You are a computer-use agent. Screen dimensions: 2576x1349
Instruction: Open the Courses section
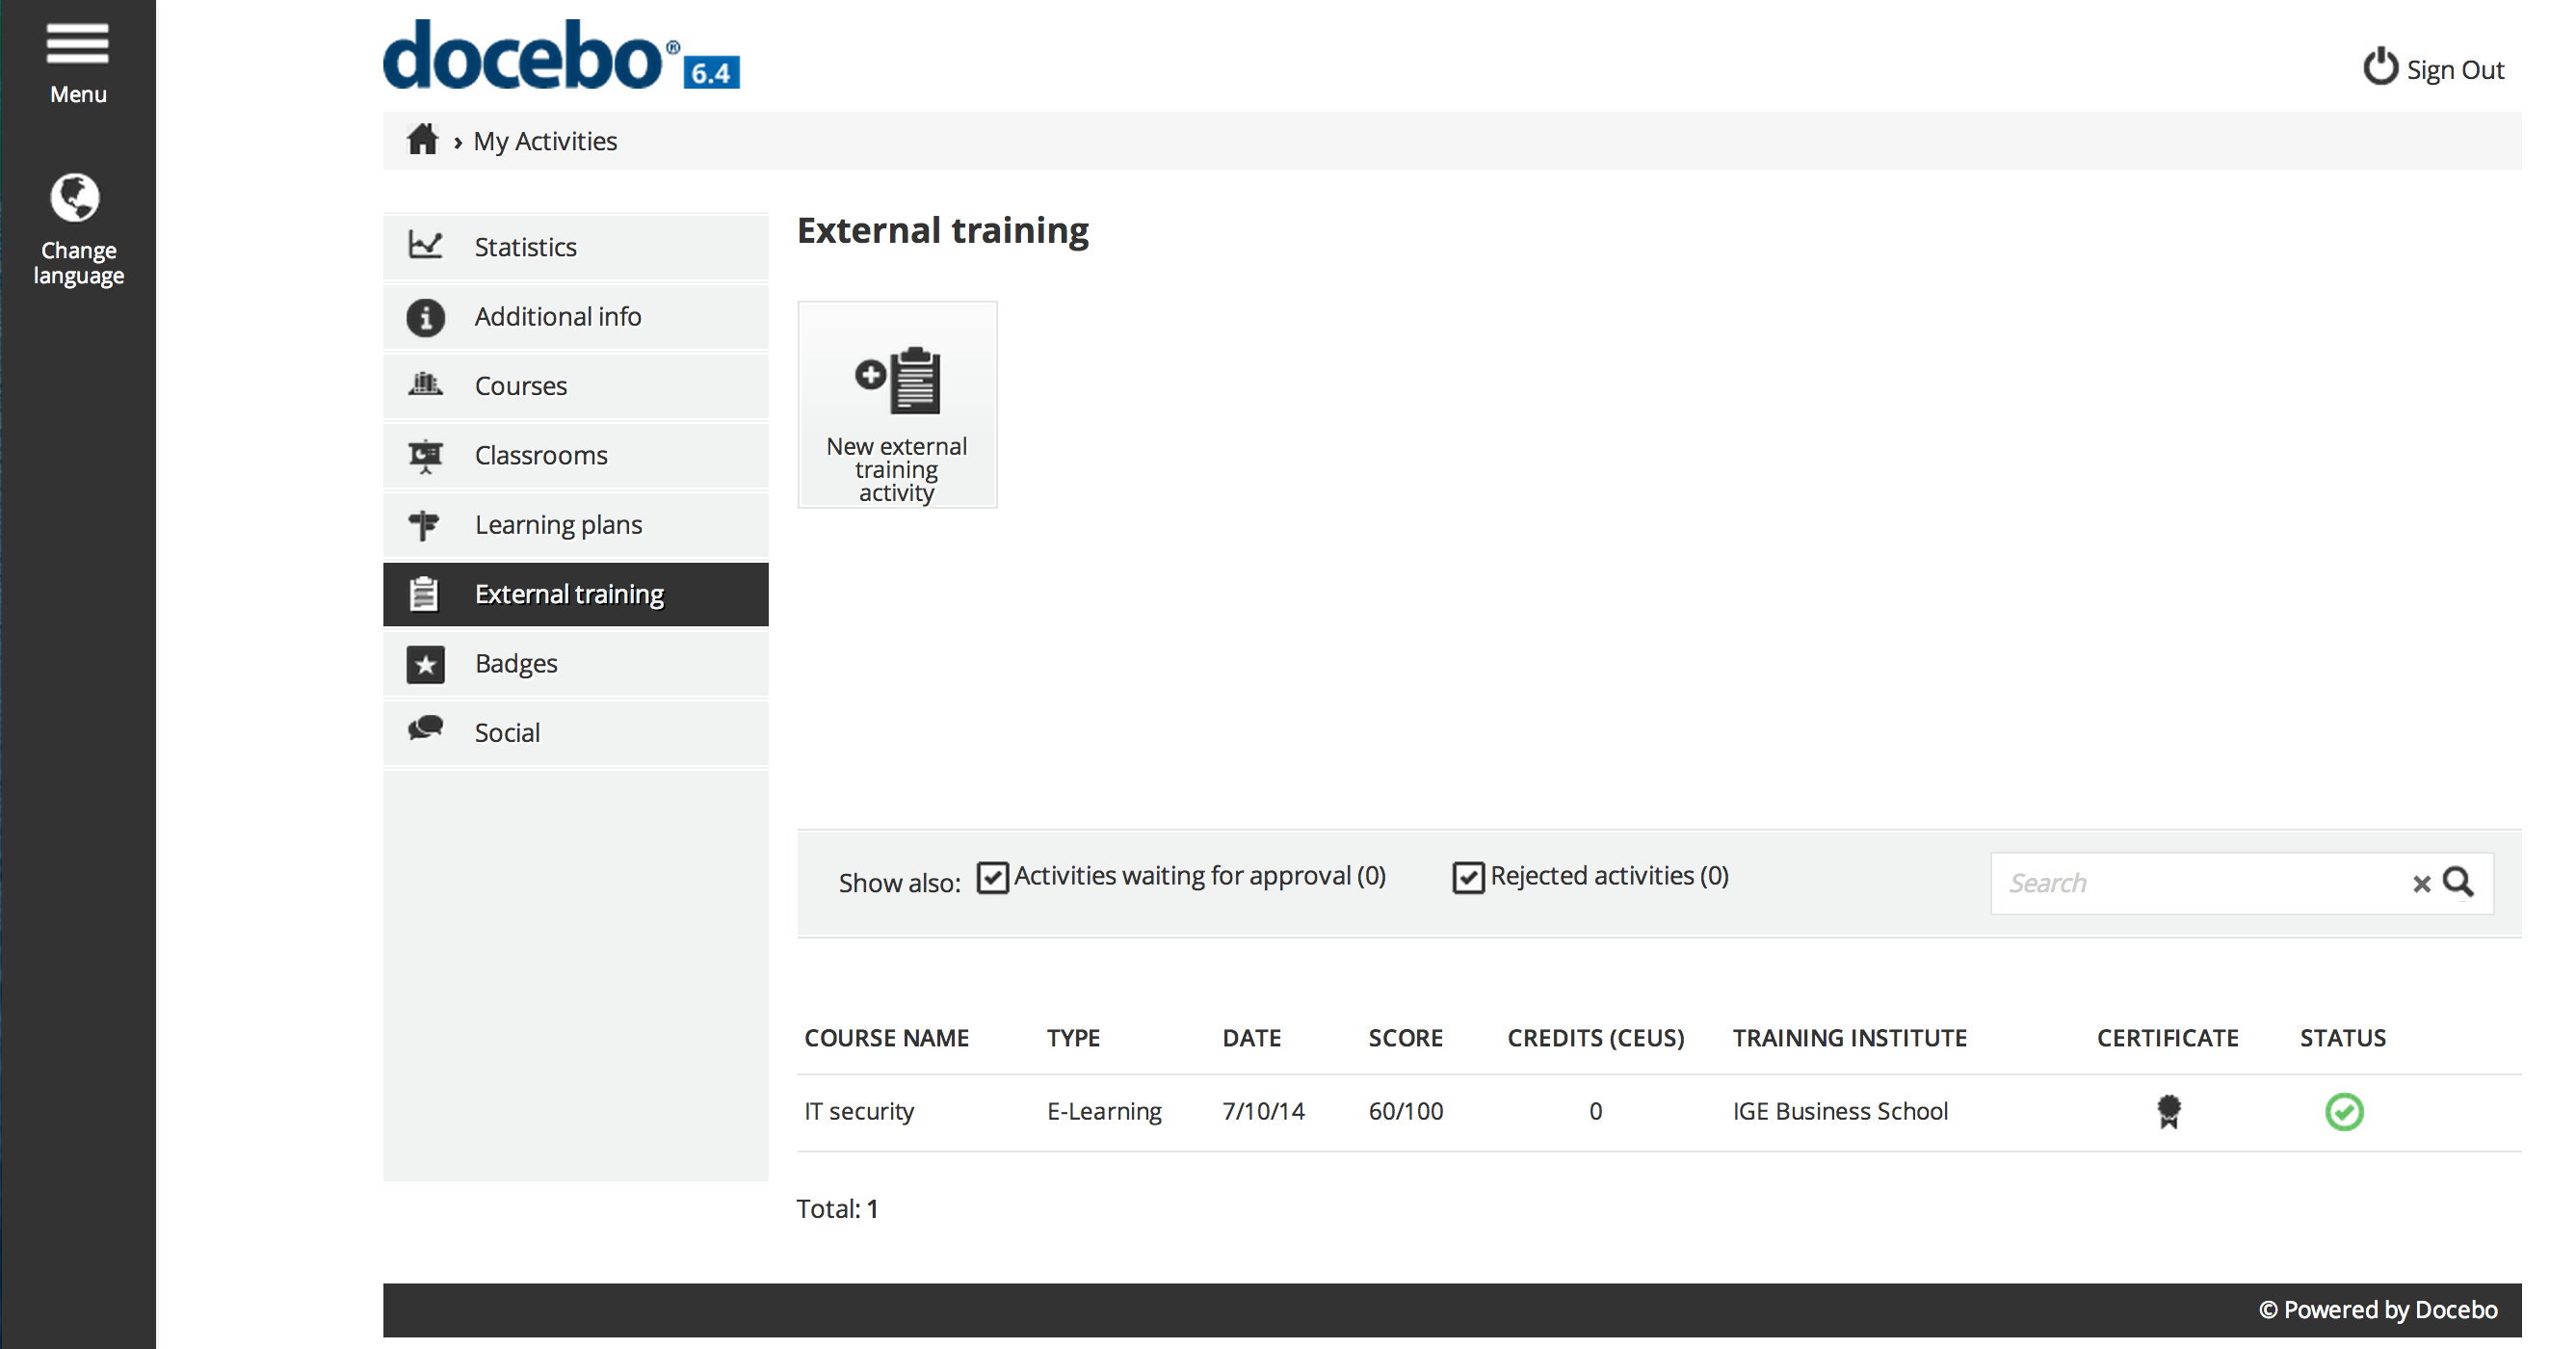(x=576, y=386)
